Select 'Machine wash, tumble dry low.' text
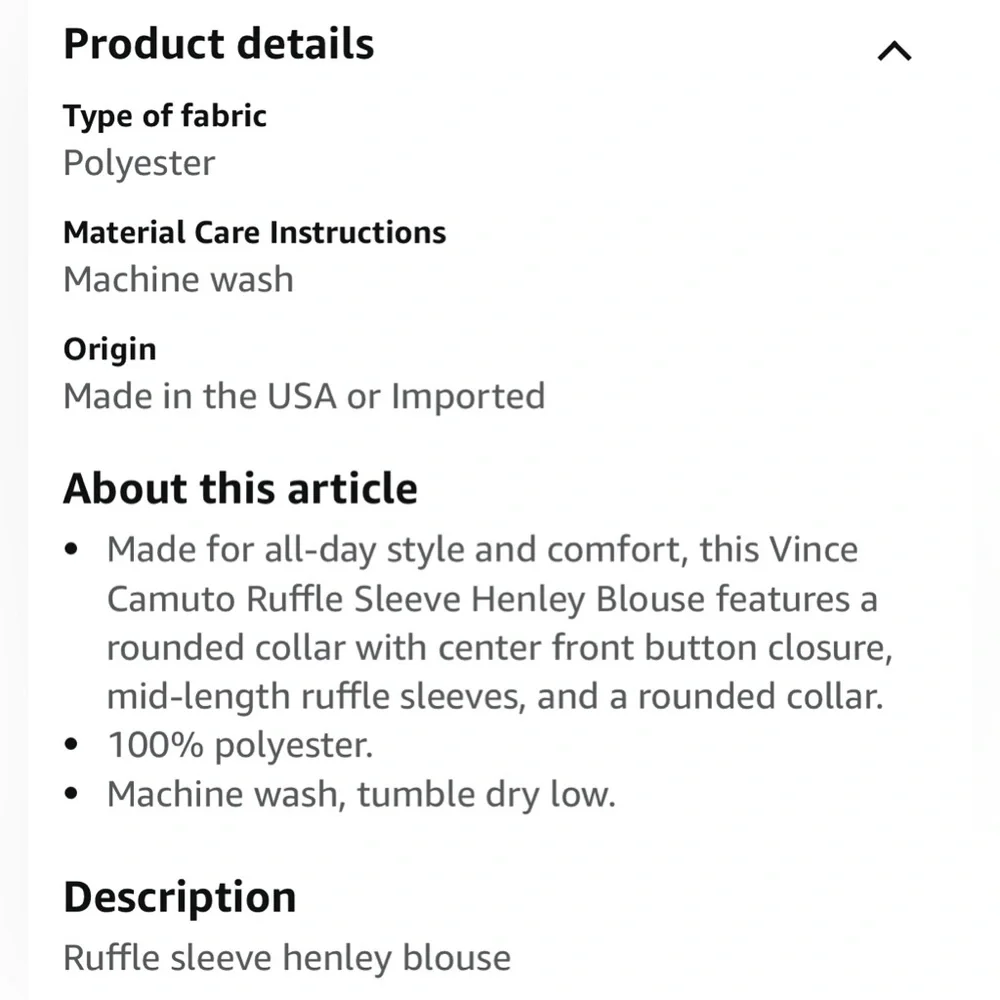Screen dimensions: 1000x1000 click(360, 794)
